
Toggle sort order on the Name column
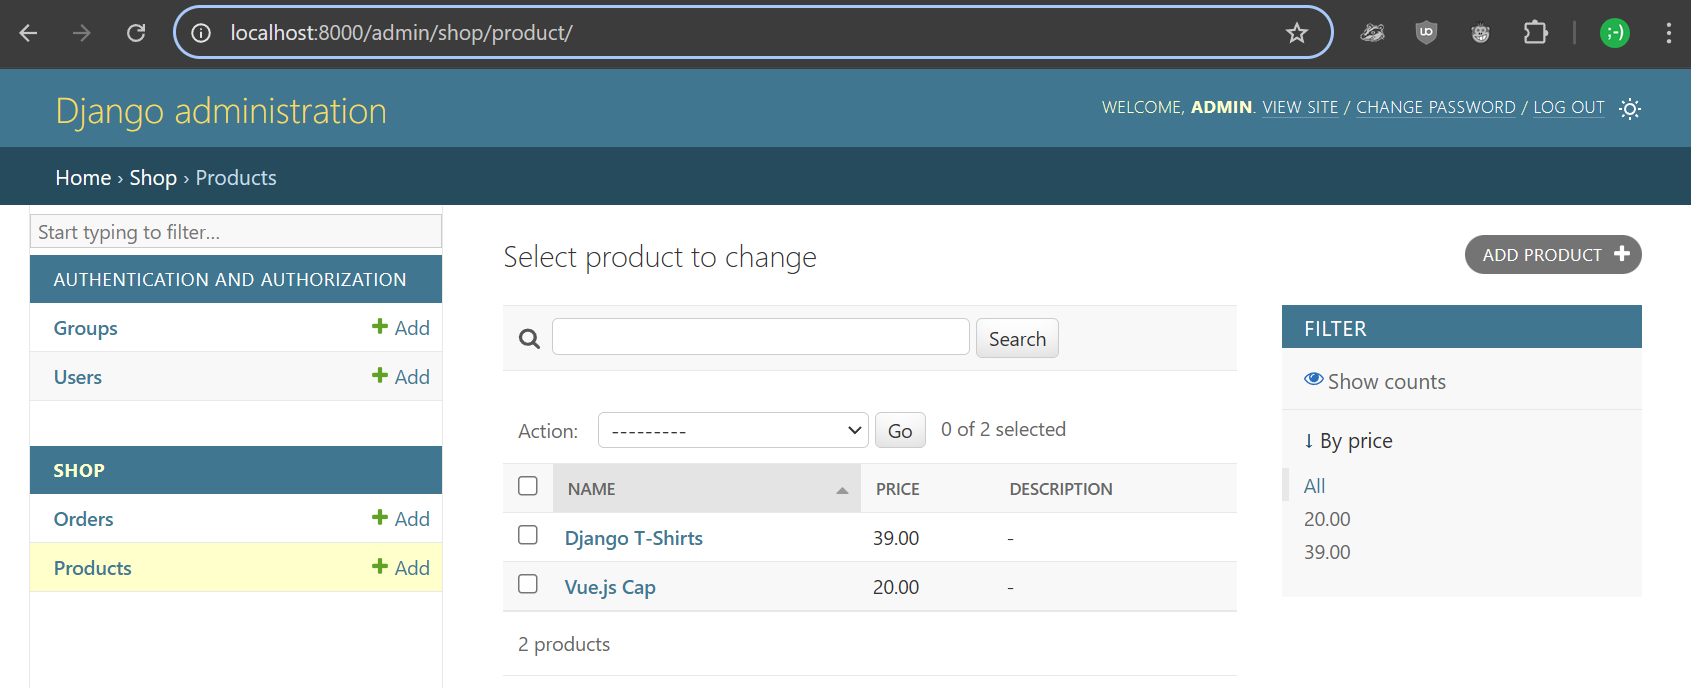click(592, 489)
